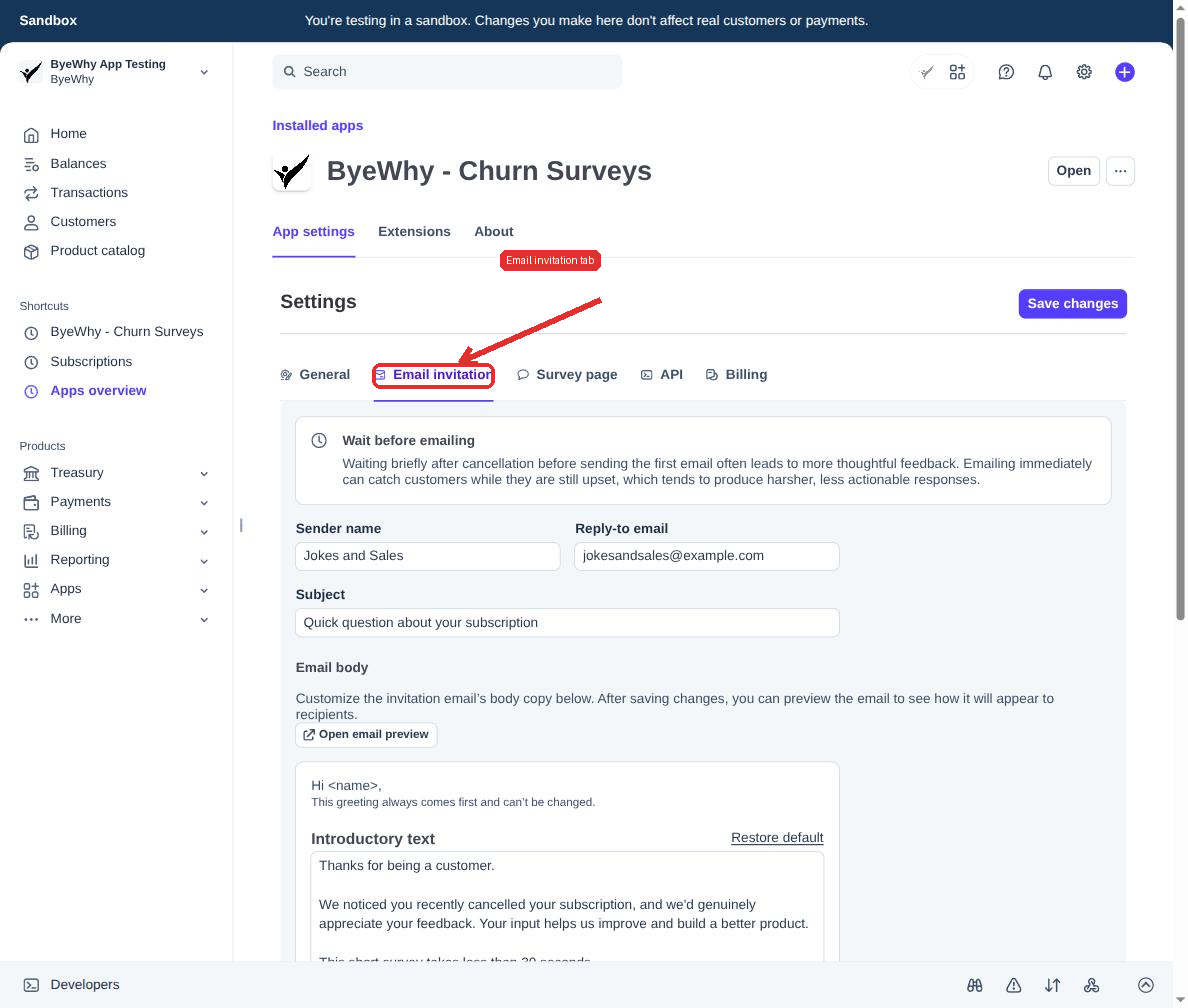The image size is (1188, 1008).
Task: Click the Subject input field
Action: 567,623
